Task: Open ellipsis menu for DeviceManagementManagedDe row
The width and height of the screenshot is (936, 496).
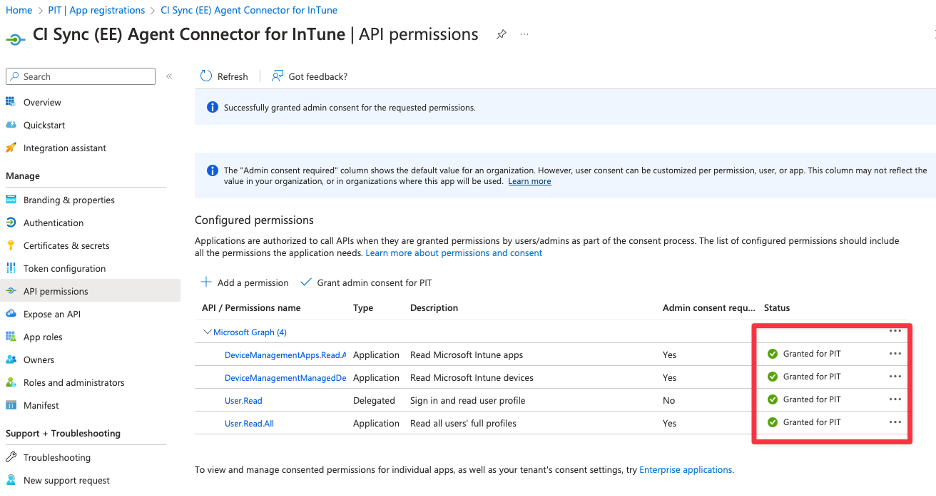Action: click(895, 376)
